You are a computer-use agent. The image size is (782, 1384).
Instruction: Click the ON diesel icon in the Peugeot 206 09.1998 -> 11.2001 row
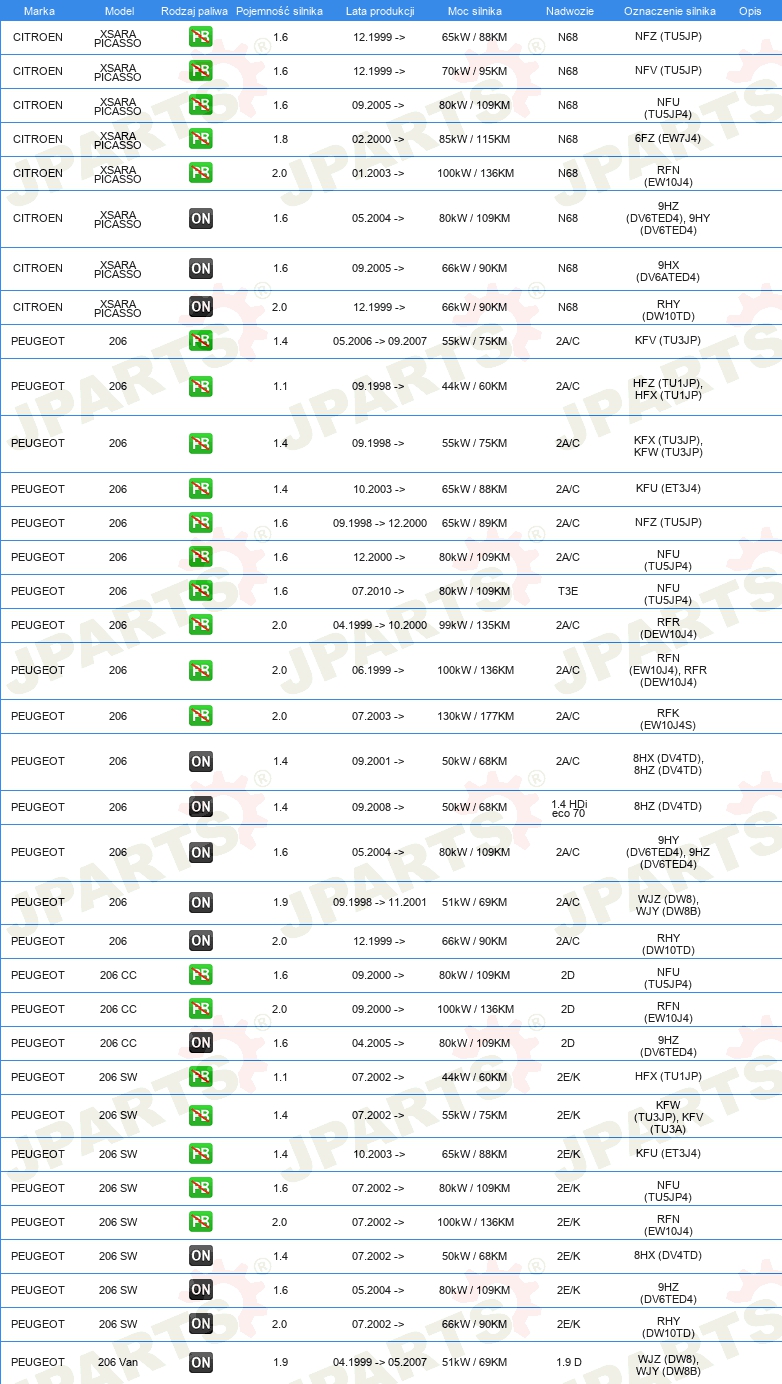(x=201, y=902)
